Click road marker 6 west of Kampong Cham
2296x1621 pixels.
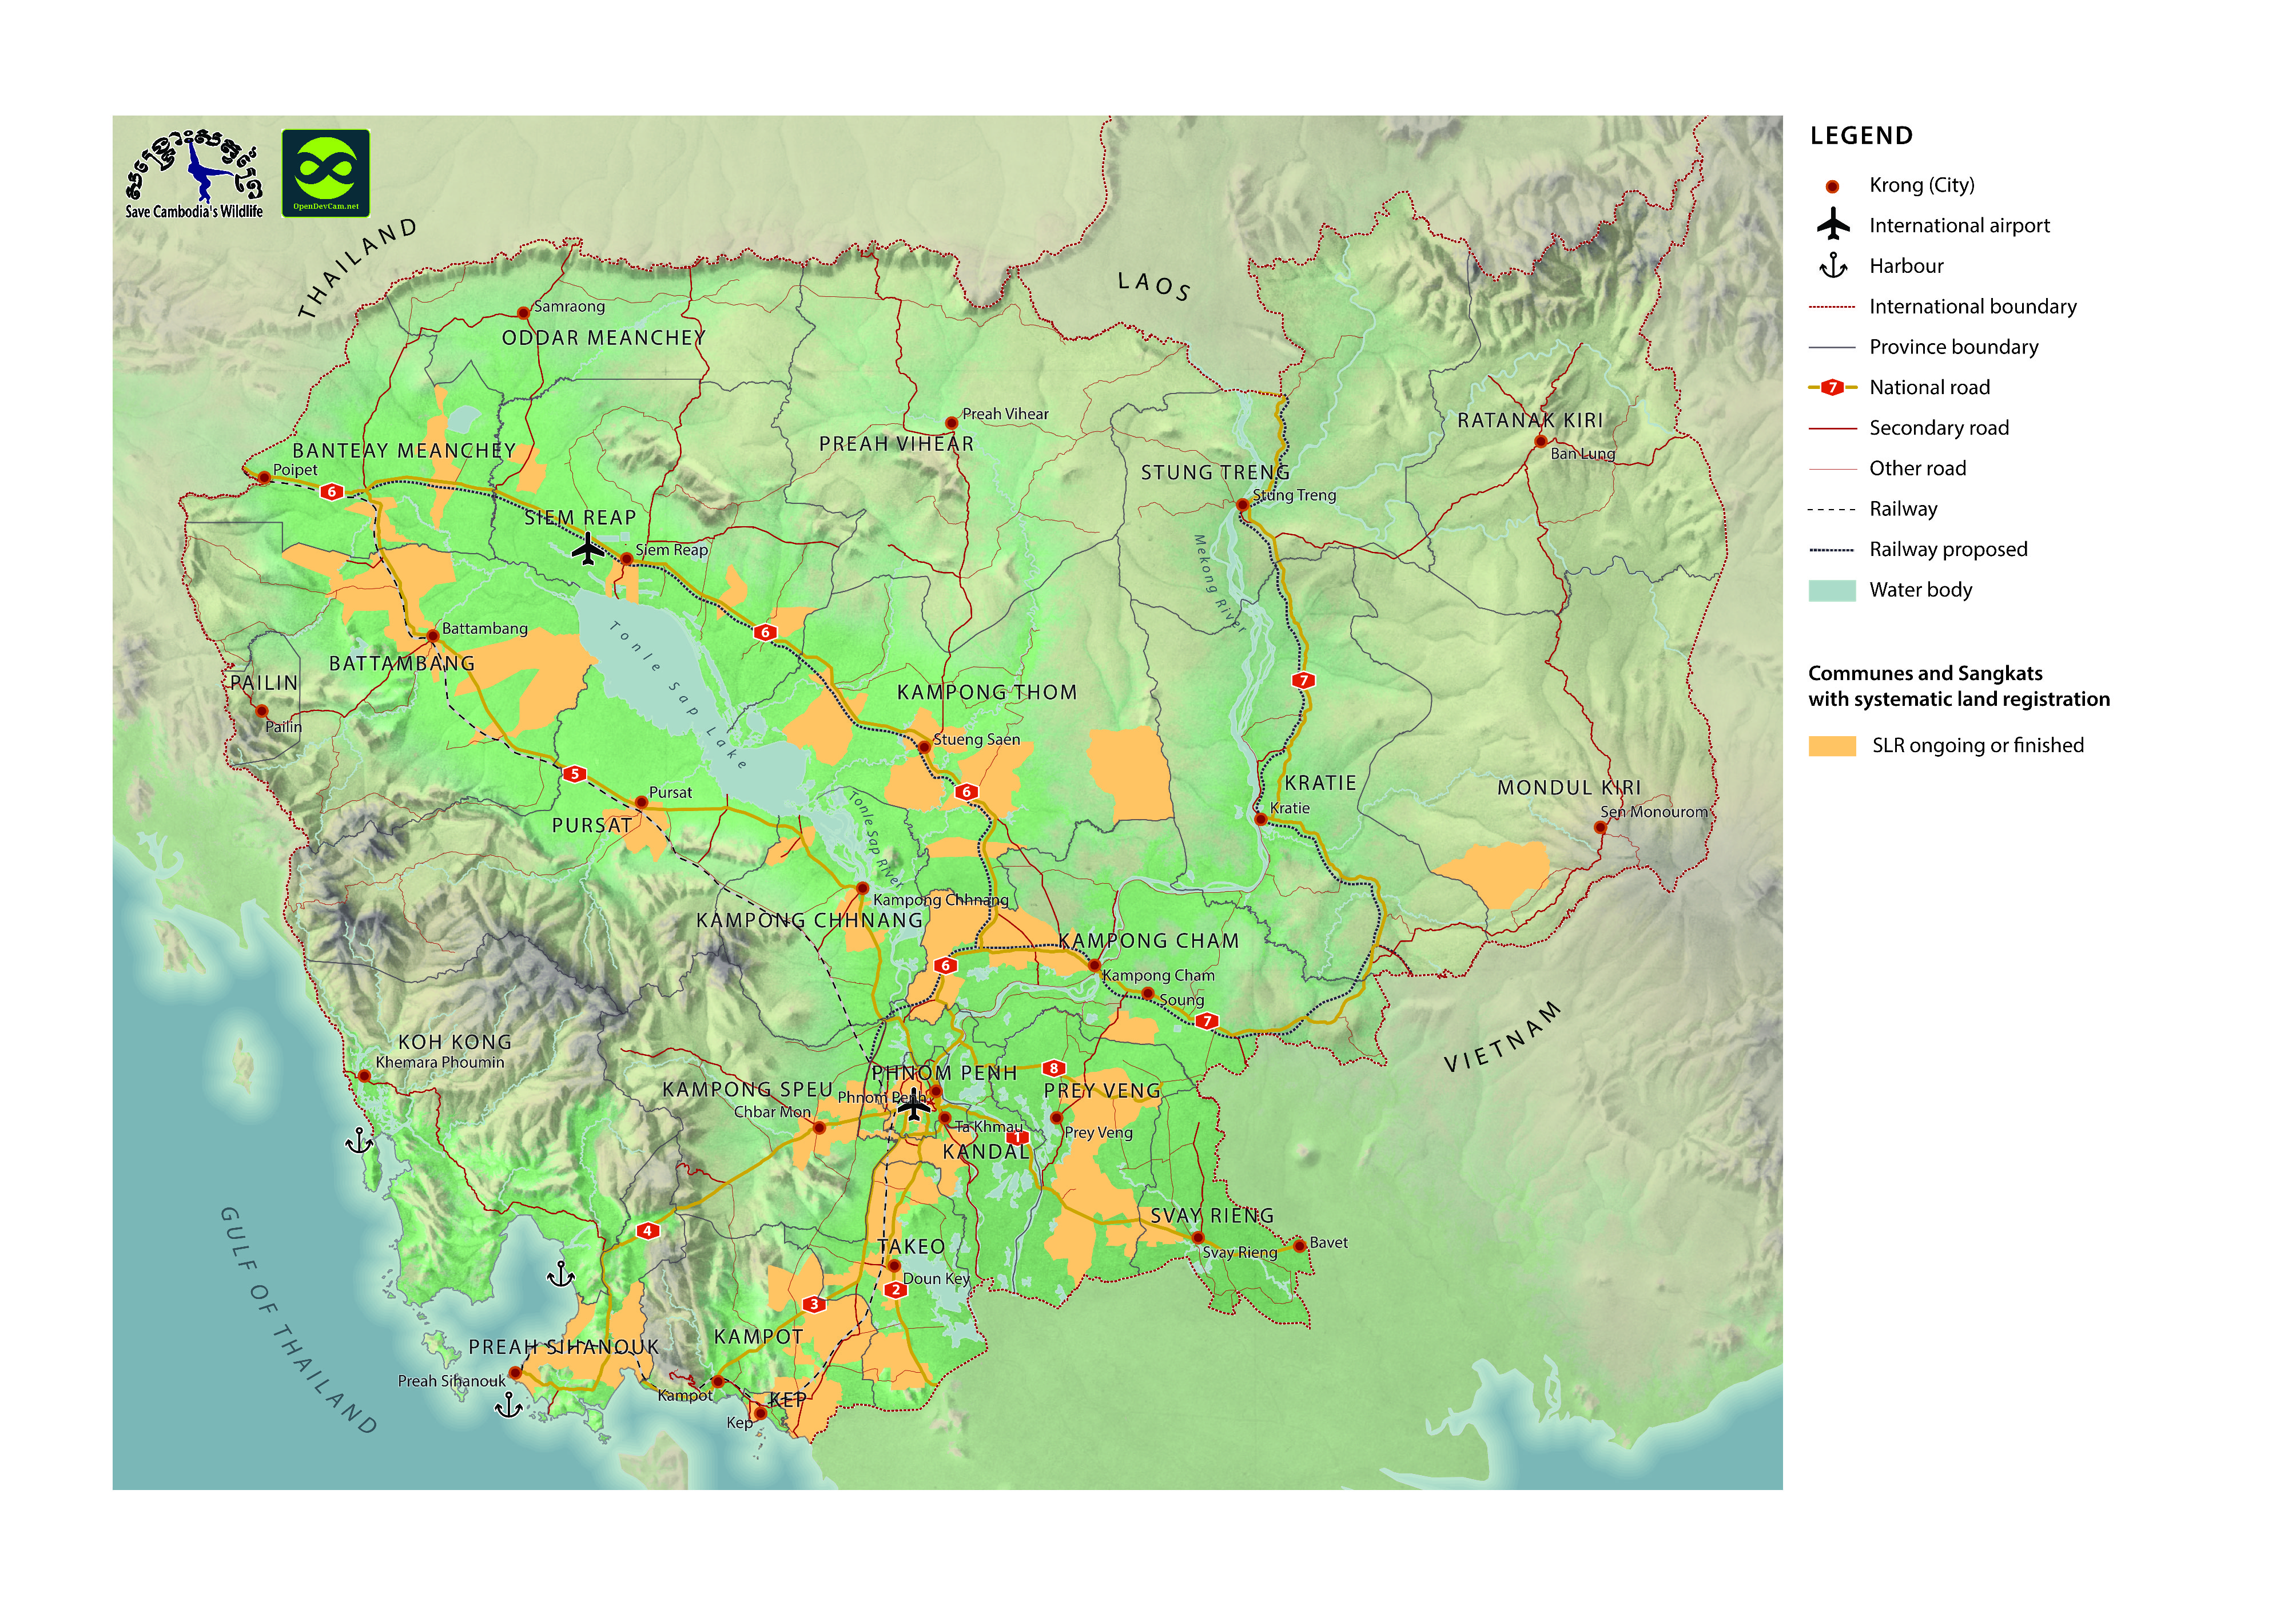pos(945,965)
